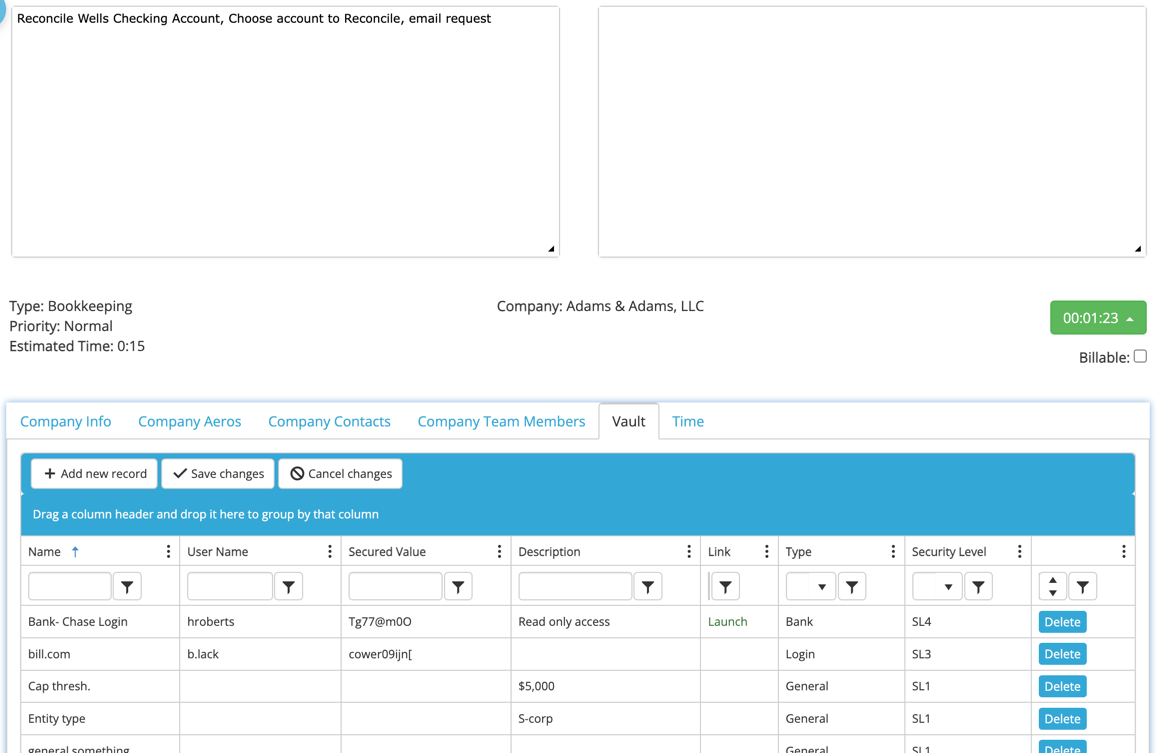The height and width of the screenshot is (753, 1158).
Task: Toggle the Billable checkbox
Action: pos(1140,357)
